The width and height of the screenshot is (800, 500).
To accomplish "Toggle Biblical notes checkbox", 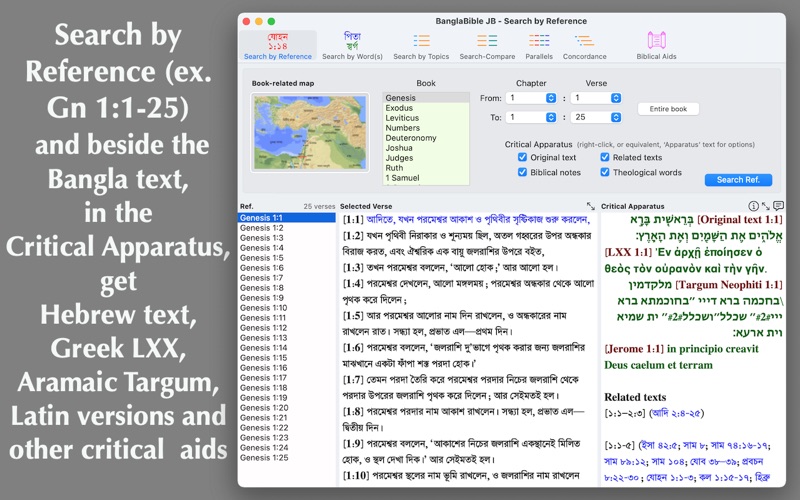I will [x=522, y=172].
